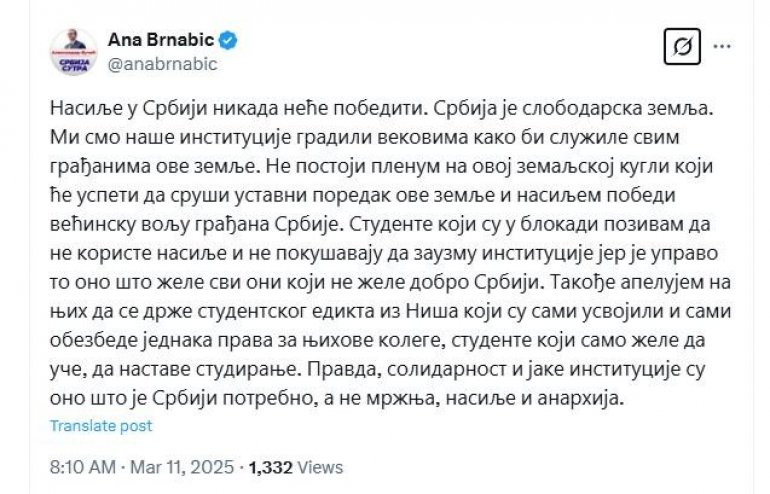This screenshot has height=494, width=770.
Task: Click the display name Ana Brnabic
Action: point(163,41)
